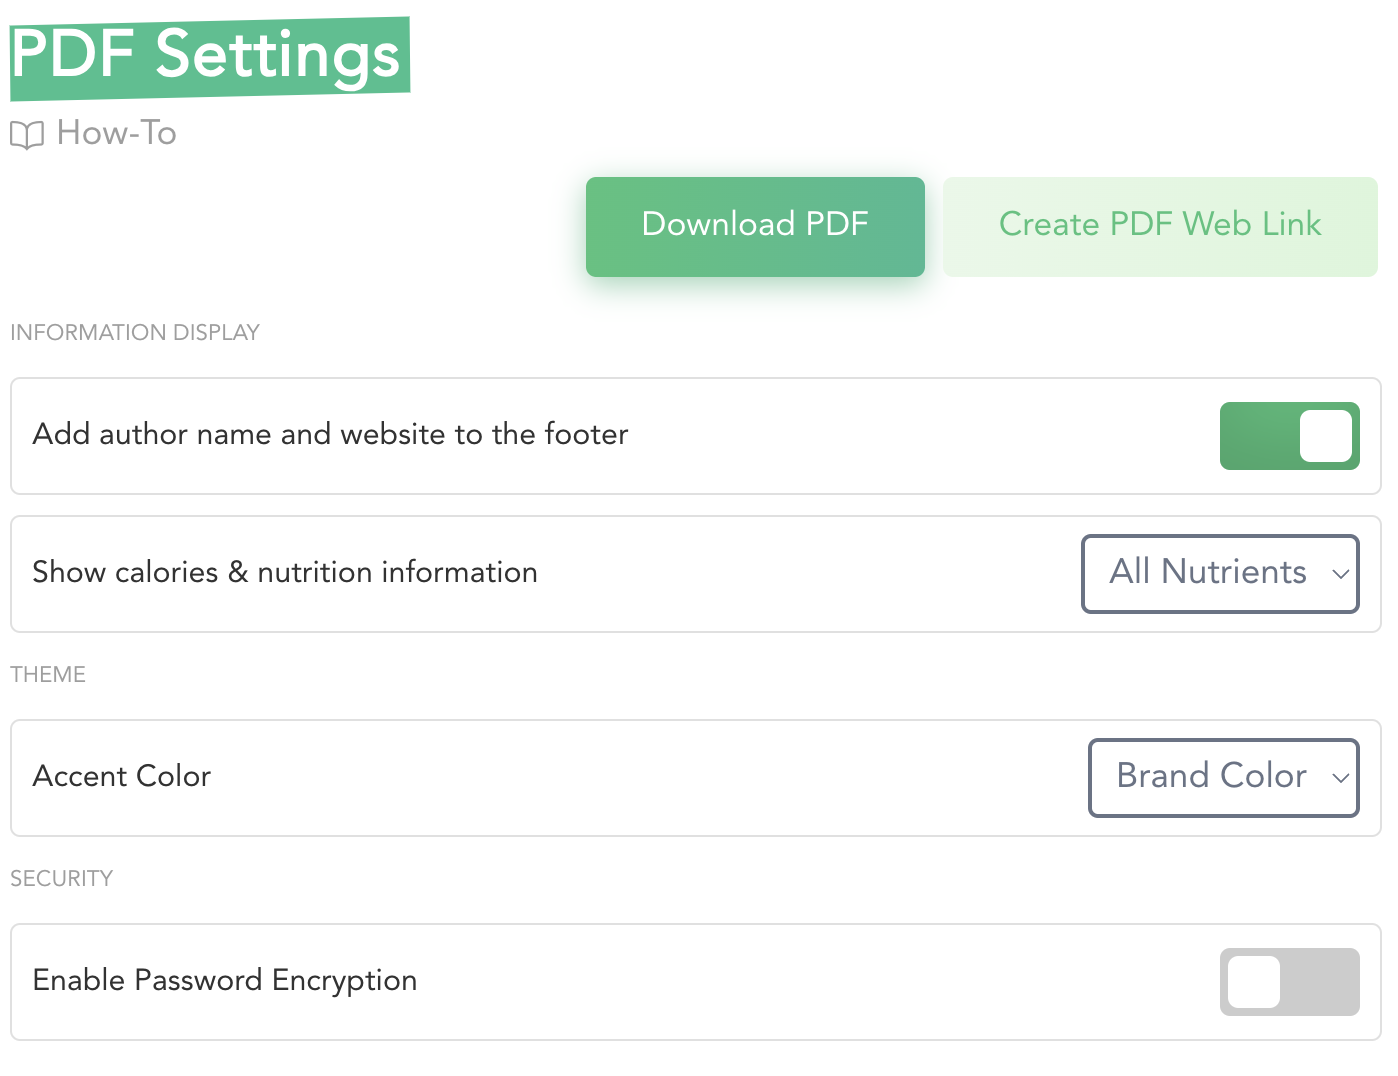
Task: Click the 'Enable Password Encryption' label text
Action: [225, 981]
